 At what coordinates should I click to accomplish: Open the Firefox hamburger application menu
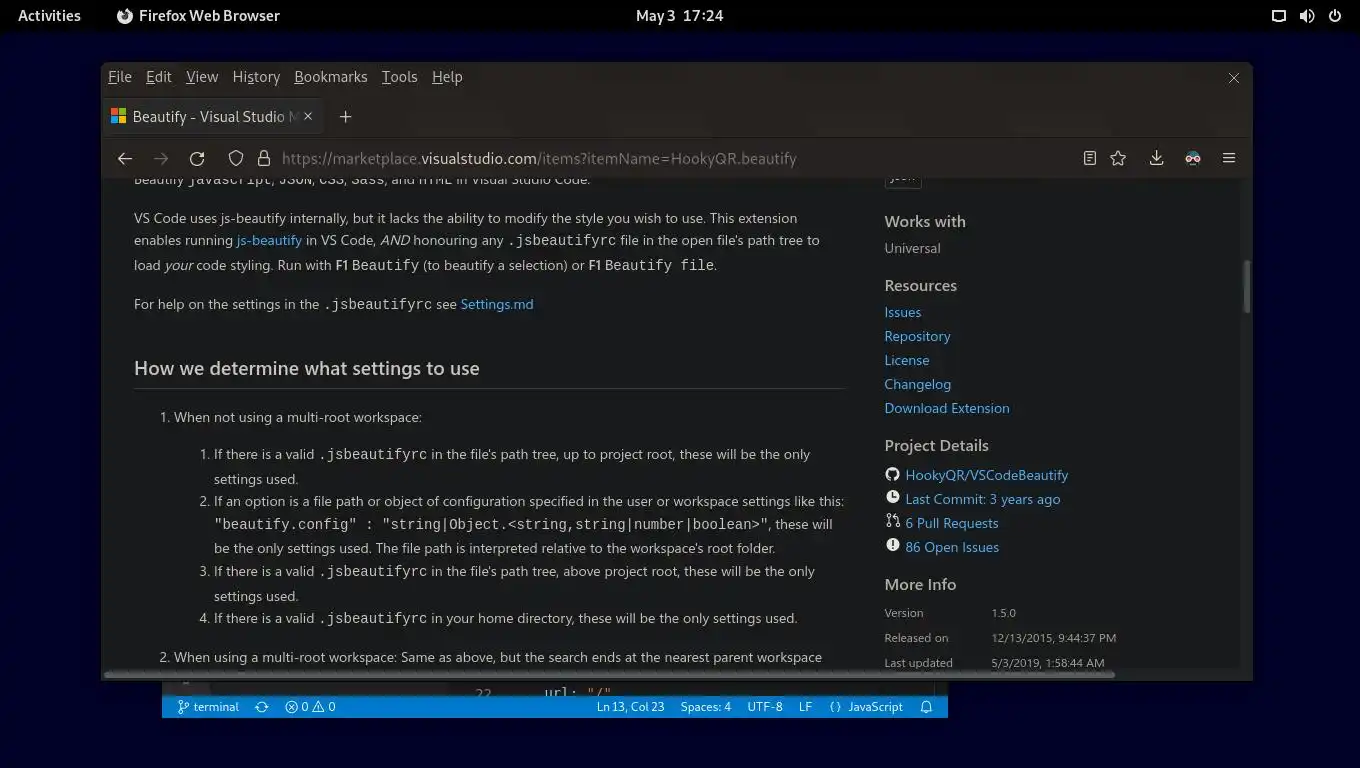point(1229,158)
